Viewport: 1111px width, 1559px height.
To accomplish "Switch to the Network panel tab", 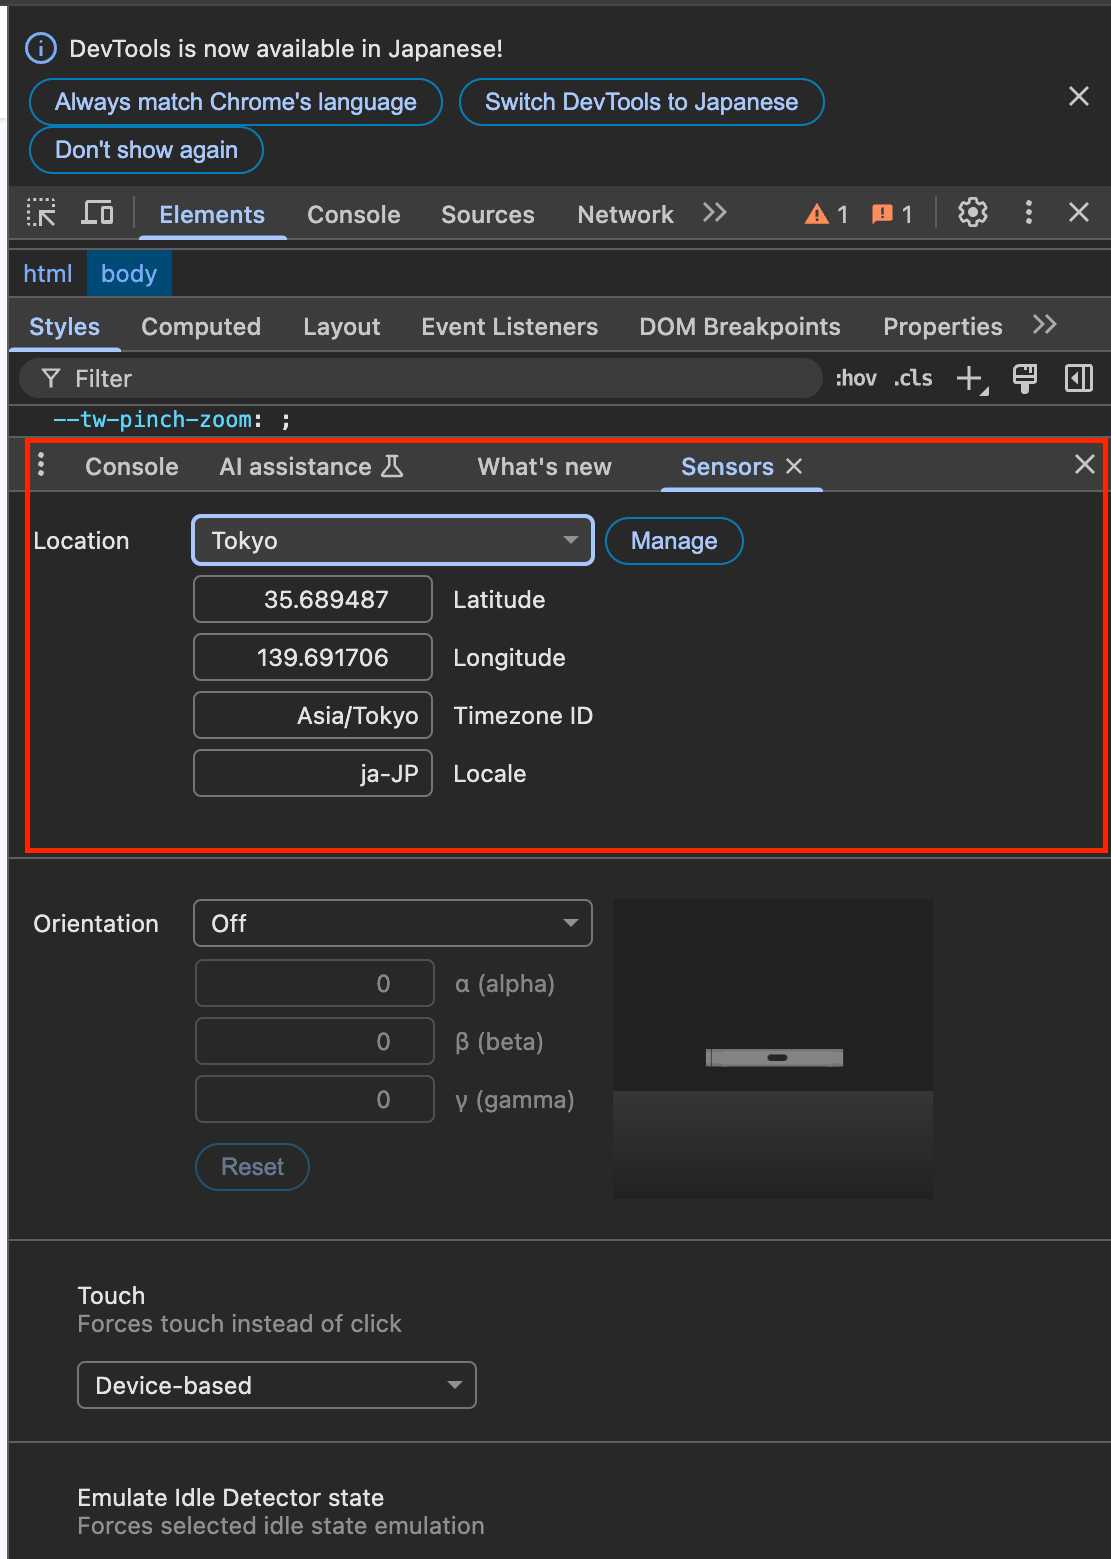I will 625,215.
